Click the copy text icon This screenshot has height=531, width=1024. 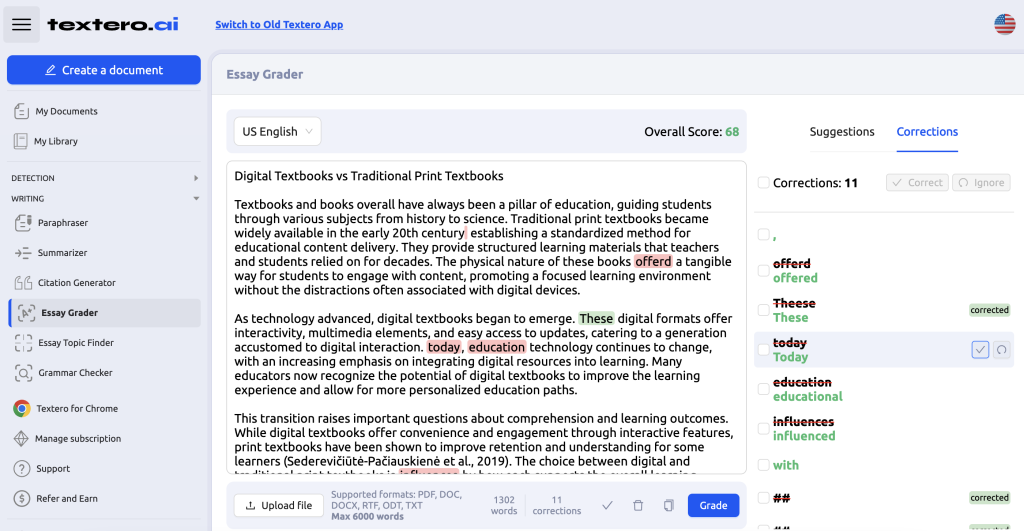coord(669,505)
